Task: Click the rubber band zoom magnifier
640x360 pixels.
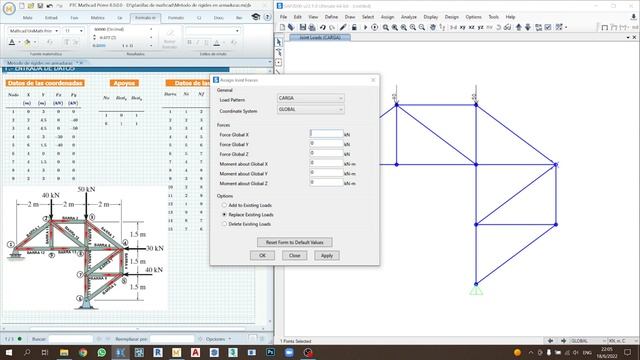Action: (x=385, y=27)
